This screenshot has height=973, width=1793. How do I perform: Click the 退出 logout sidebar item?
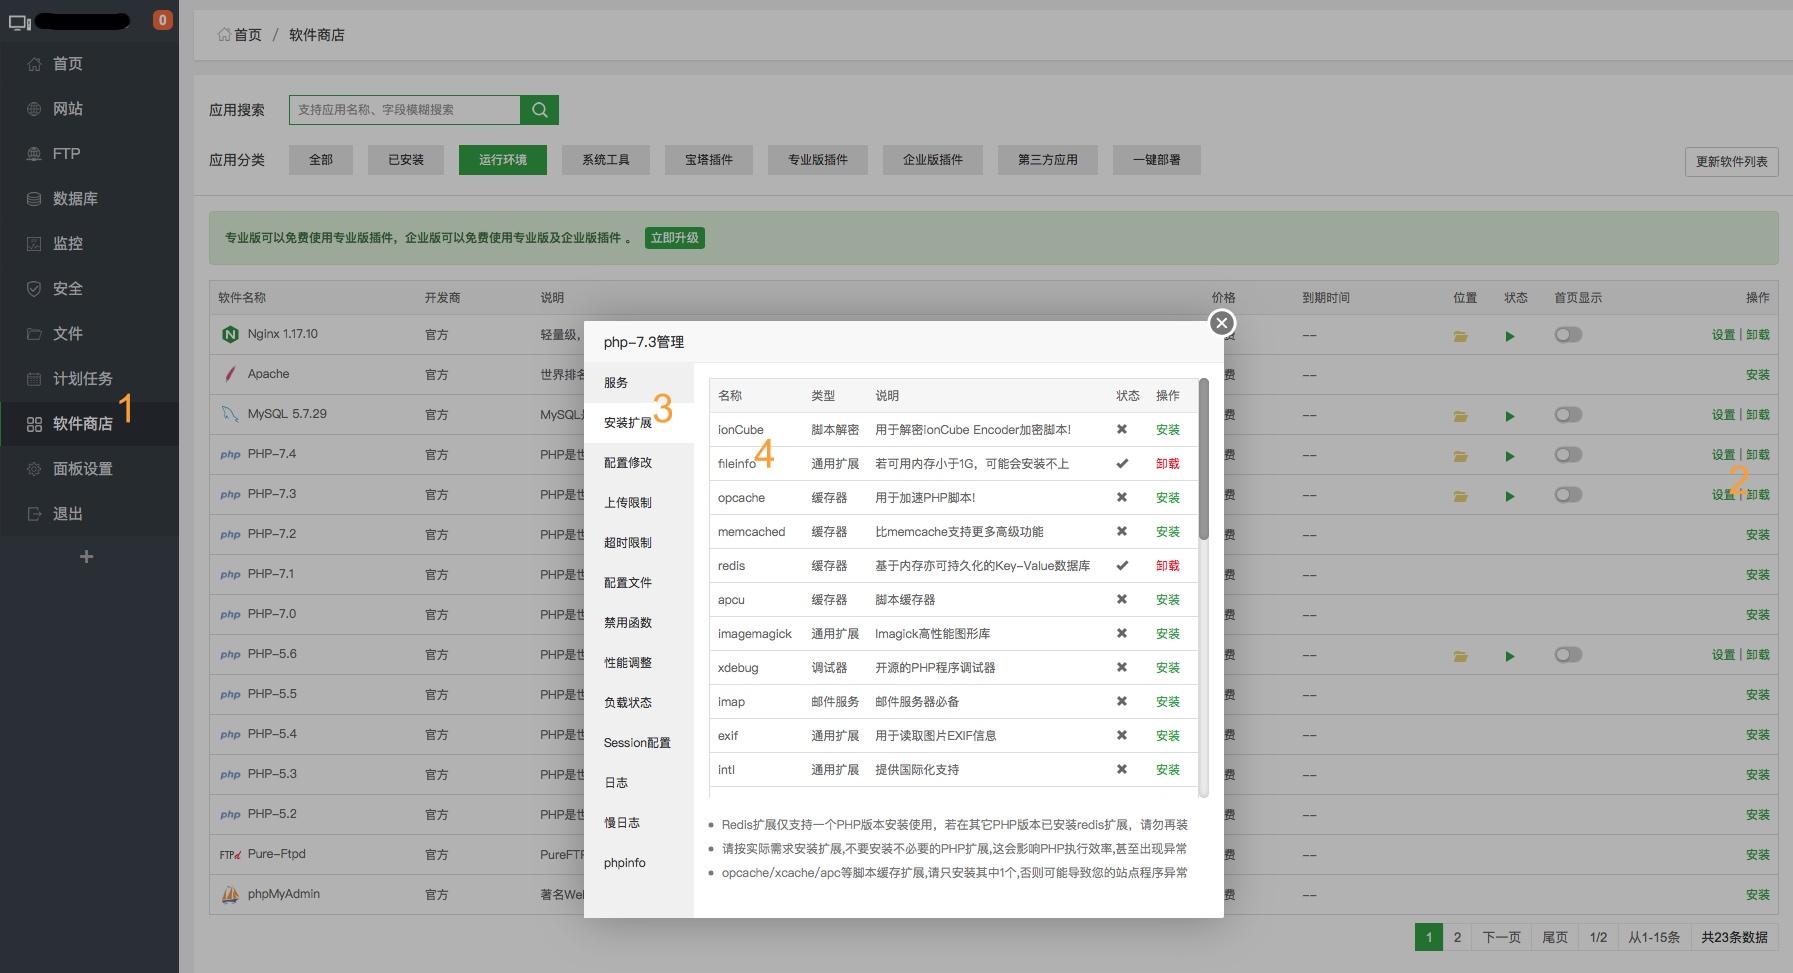click(89, 514)
